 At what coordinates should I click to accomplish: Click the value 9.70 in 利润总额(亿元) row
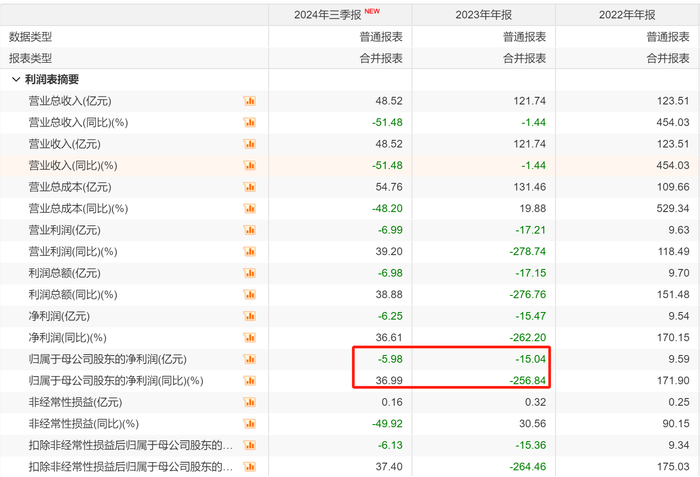click(679, 273)
